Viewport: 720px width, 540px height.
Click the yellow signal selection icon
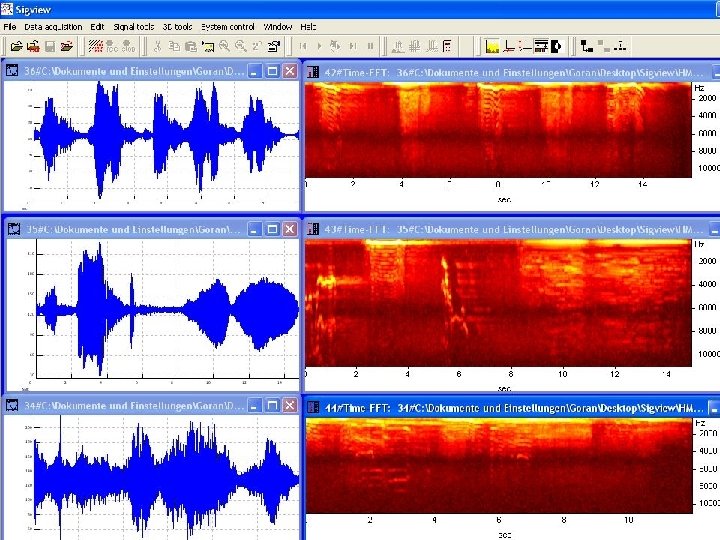pyautogui.click(x=208, y=46)
